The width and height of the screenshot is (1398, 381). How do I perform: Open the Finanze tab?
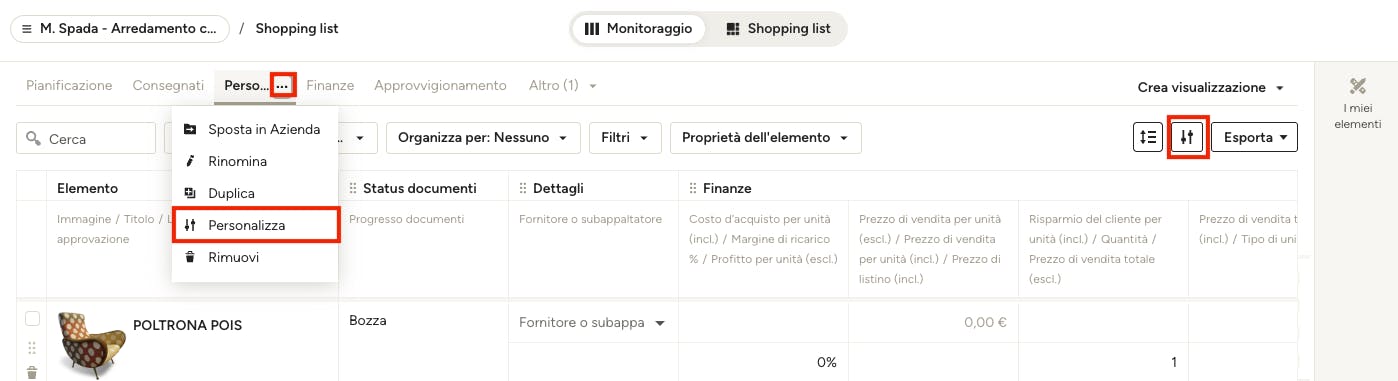tap(330, 86)
